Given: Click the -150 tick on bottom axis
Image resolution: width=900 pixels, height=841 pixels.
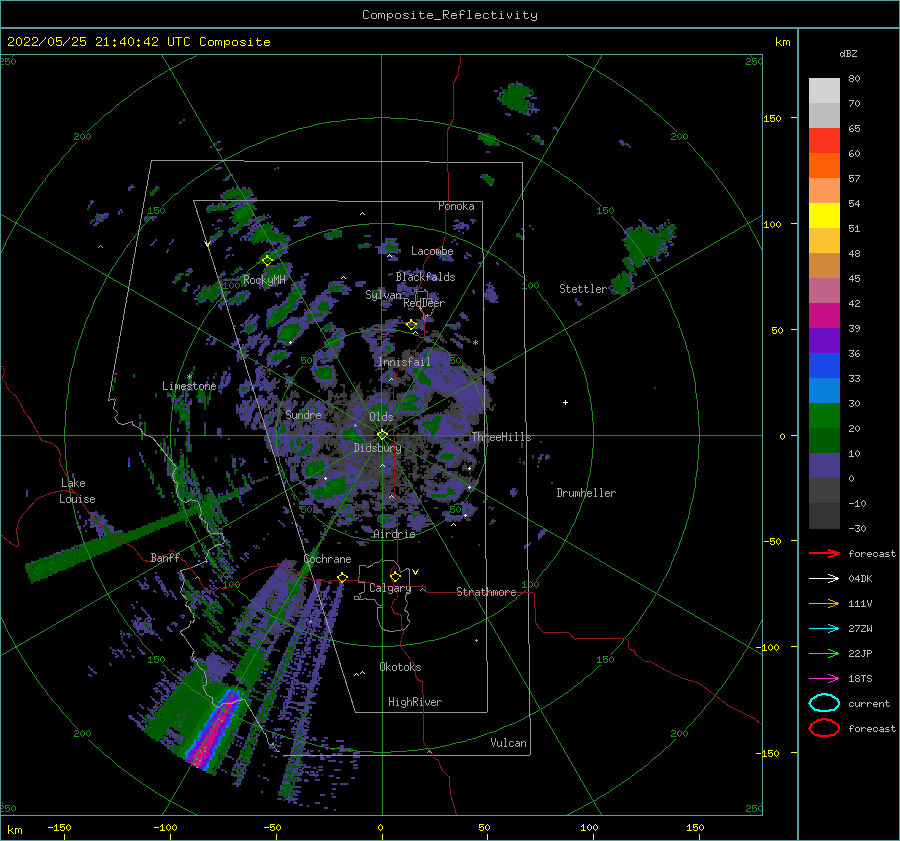Looking at the screenshot, I should [x=59, y=827].
